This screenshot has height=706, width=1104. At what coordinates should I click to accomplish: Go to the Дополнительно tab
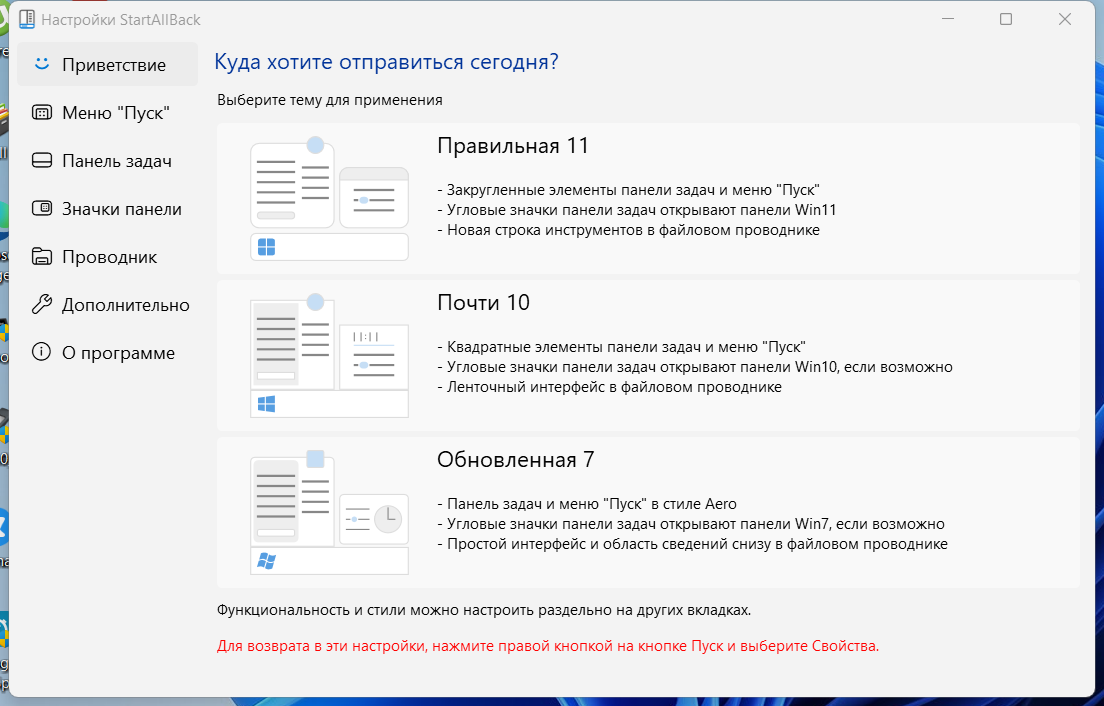coord(108,304)
